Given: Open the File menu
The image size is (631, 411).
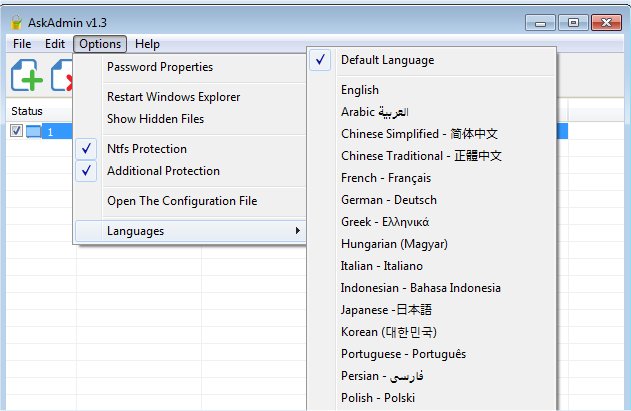Looking at the screenshot, I should (x=22, y=44).
